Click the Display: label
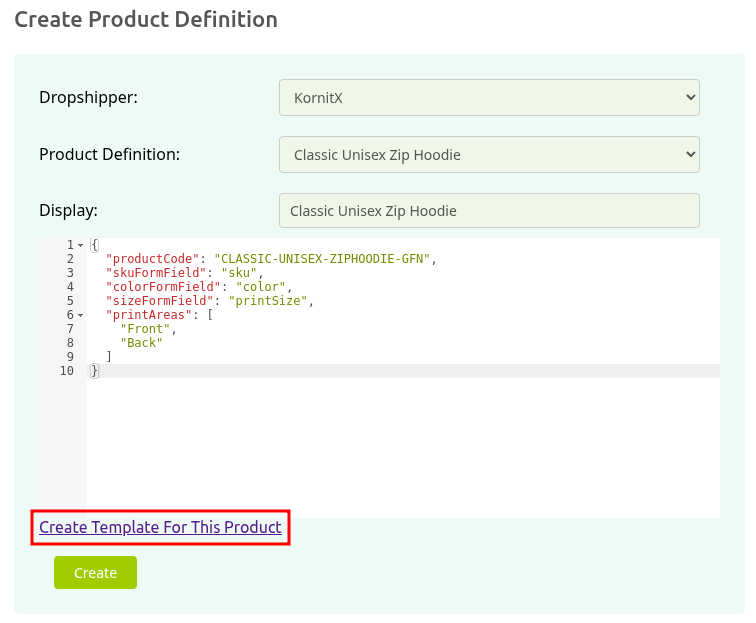756x623 pixels. 68,211
